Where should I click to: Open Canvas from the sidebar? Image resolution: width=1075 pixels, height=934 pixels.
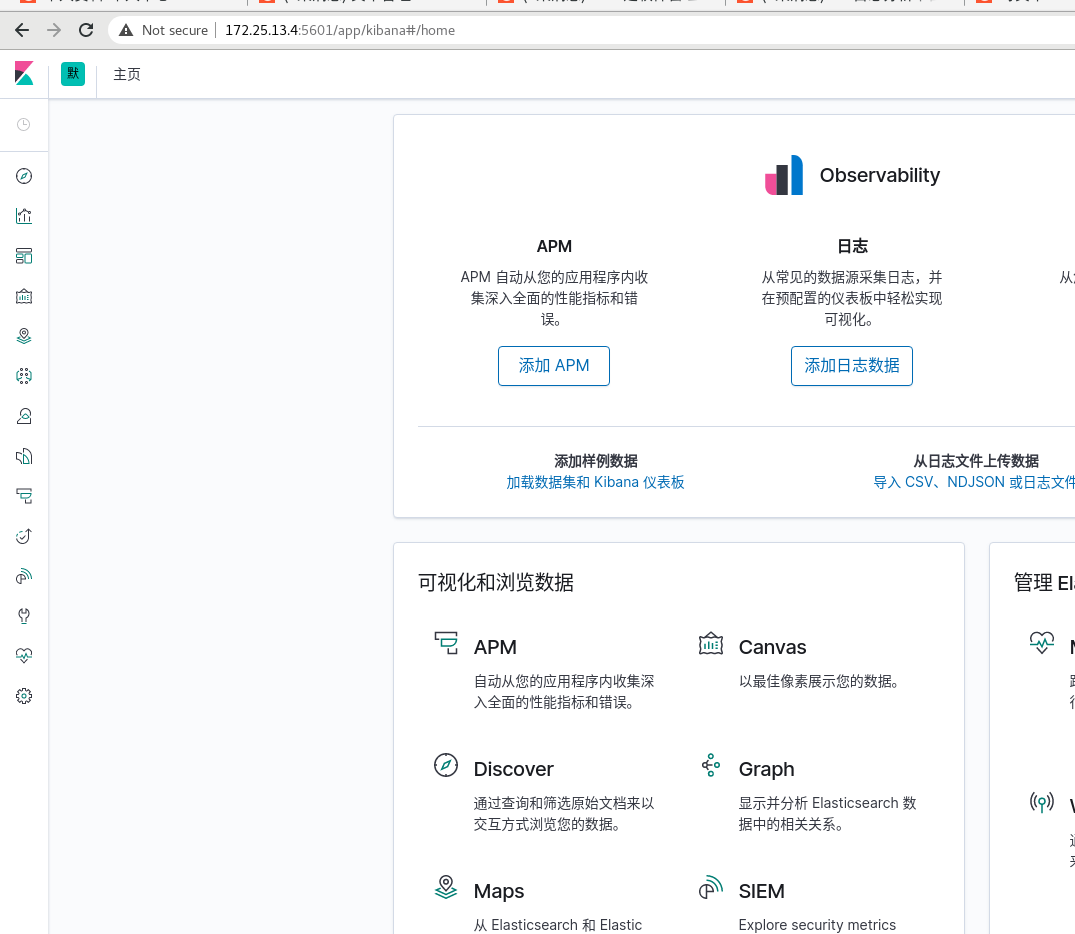pyautogui.click(x=24, y=296)
